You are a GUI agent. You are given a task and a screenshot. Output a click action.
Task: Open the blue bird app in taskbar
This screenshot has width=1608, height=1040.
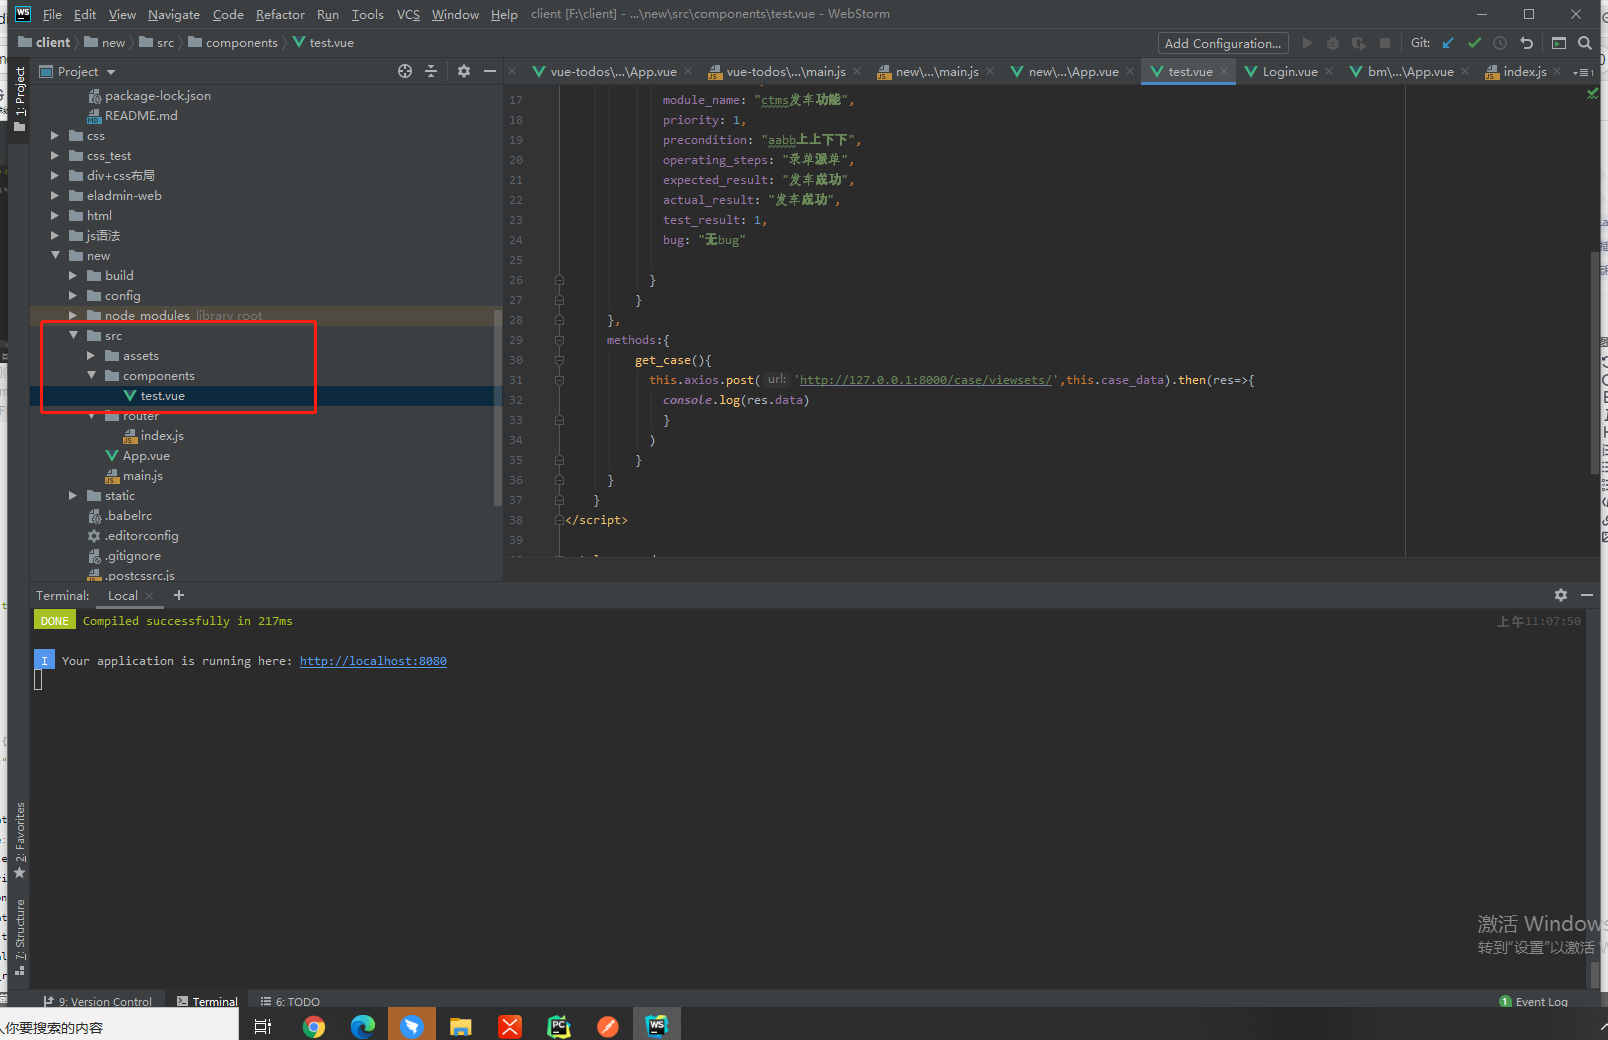click(x=412, y=1026)
